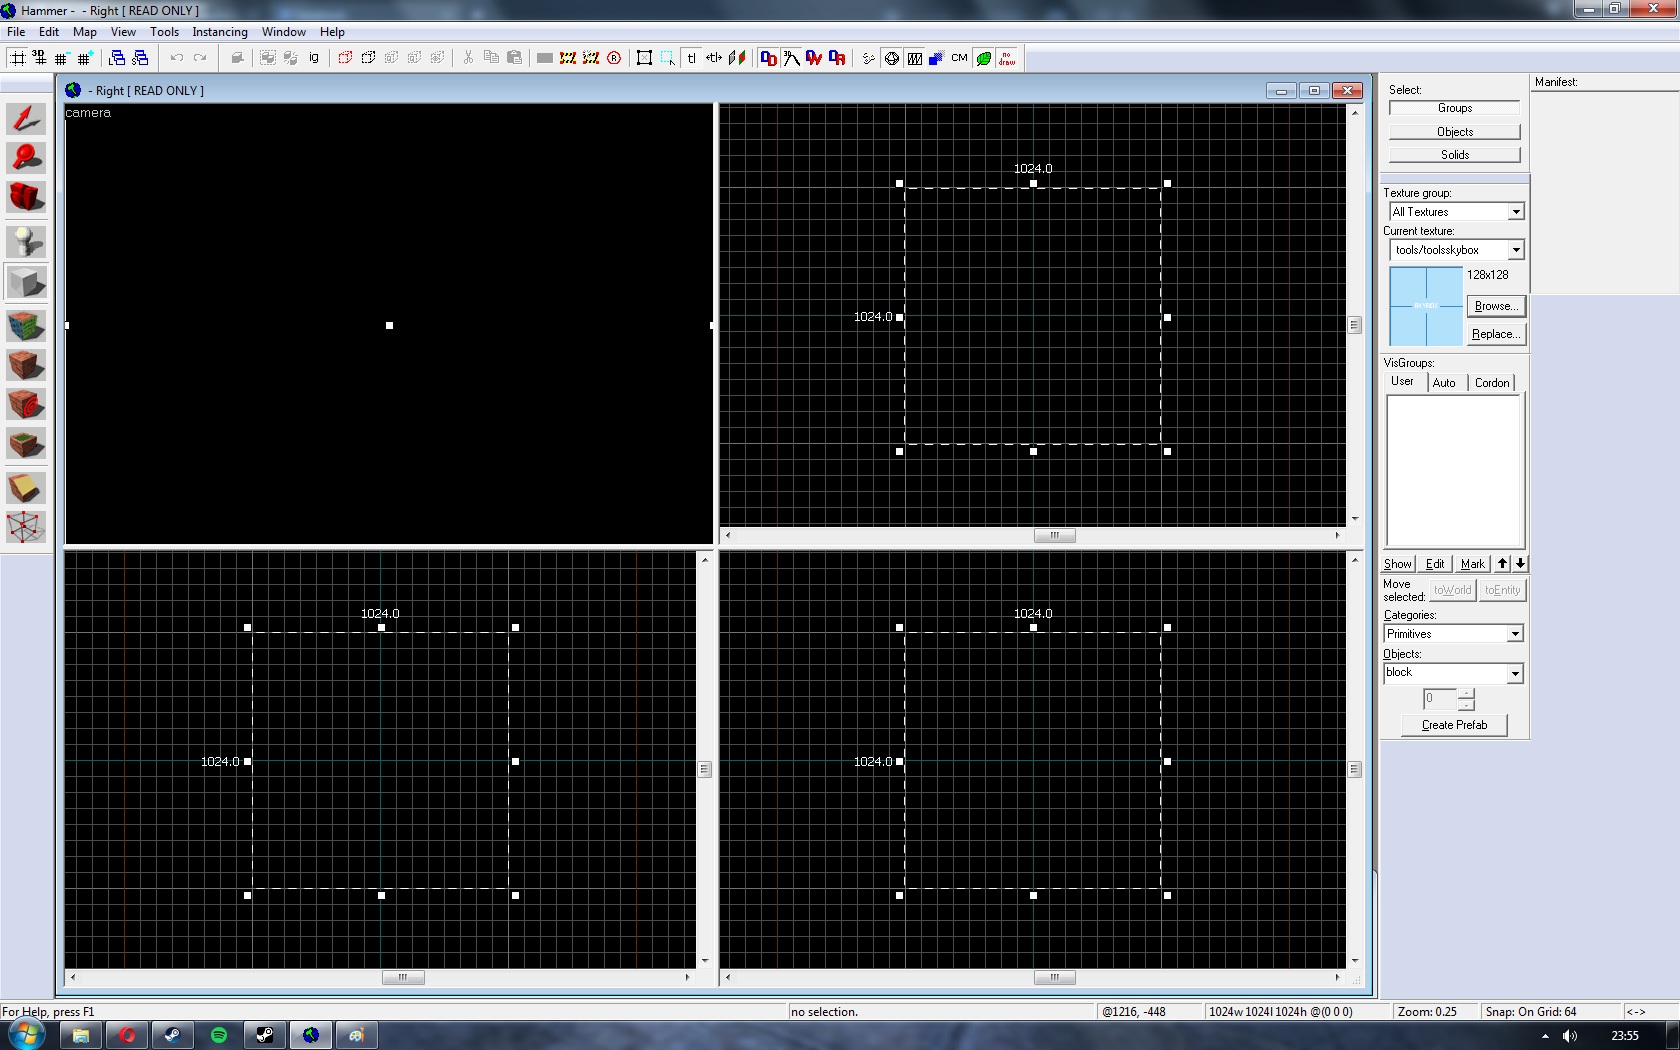The width and height of the screenshot is (1680, 1050).
Task: Select the Selection (arrow) tool
Action: tap(26, 119)
